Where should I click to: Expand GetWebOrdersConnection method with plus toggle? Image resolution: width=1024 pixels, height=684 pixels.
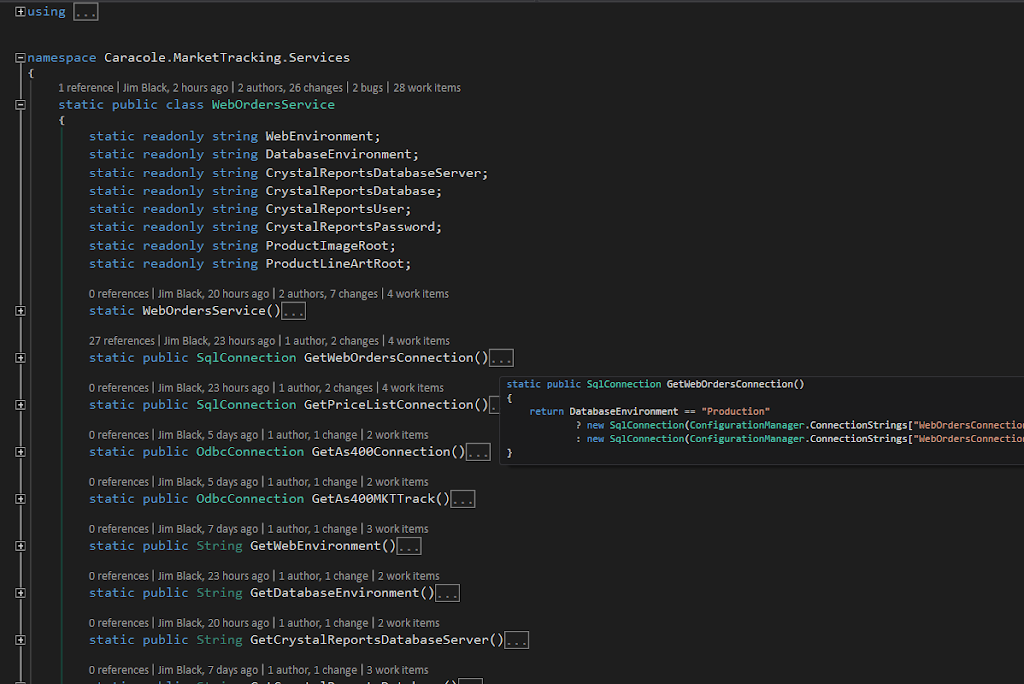(x=20, y=358)
